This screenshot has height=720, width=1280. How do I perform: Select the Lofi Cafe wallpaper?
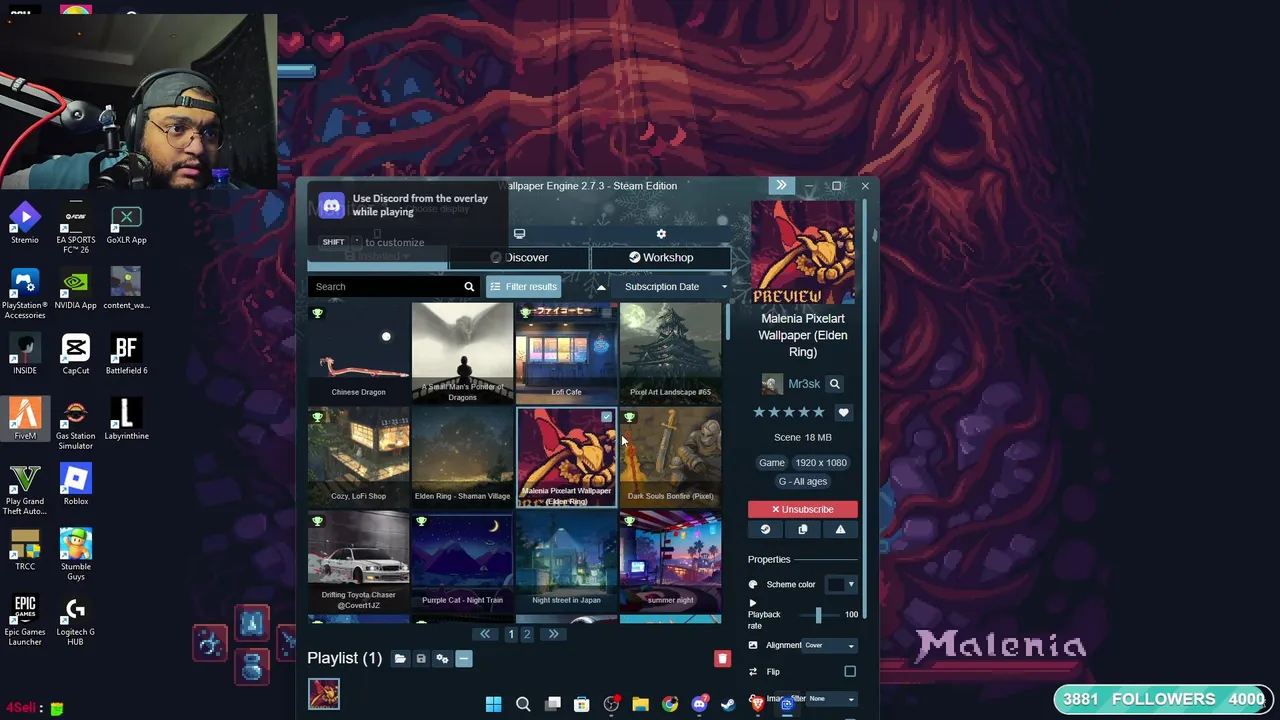coord(566,353)
